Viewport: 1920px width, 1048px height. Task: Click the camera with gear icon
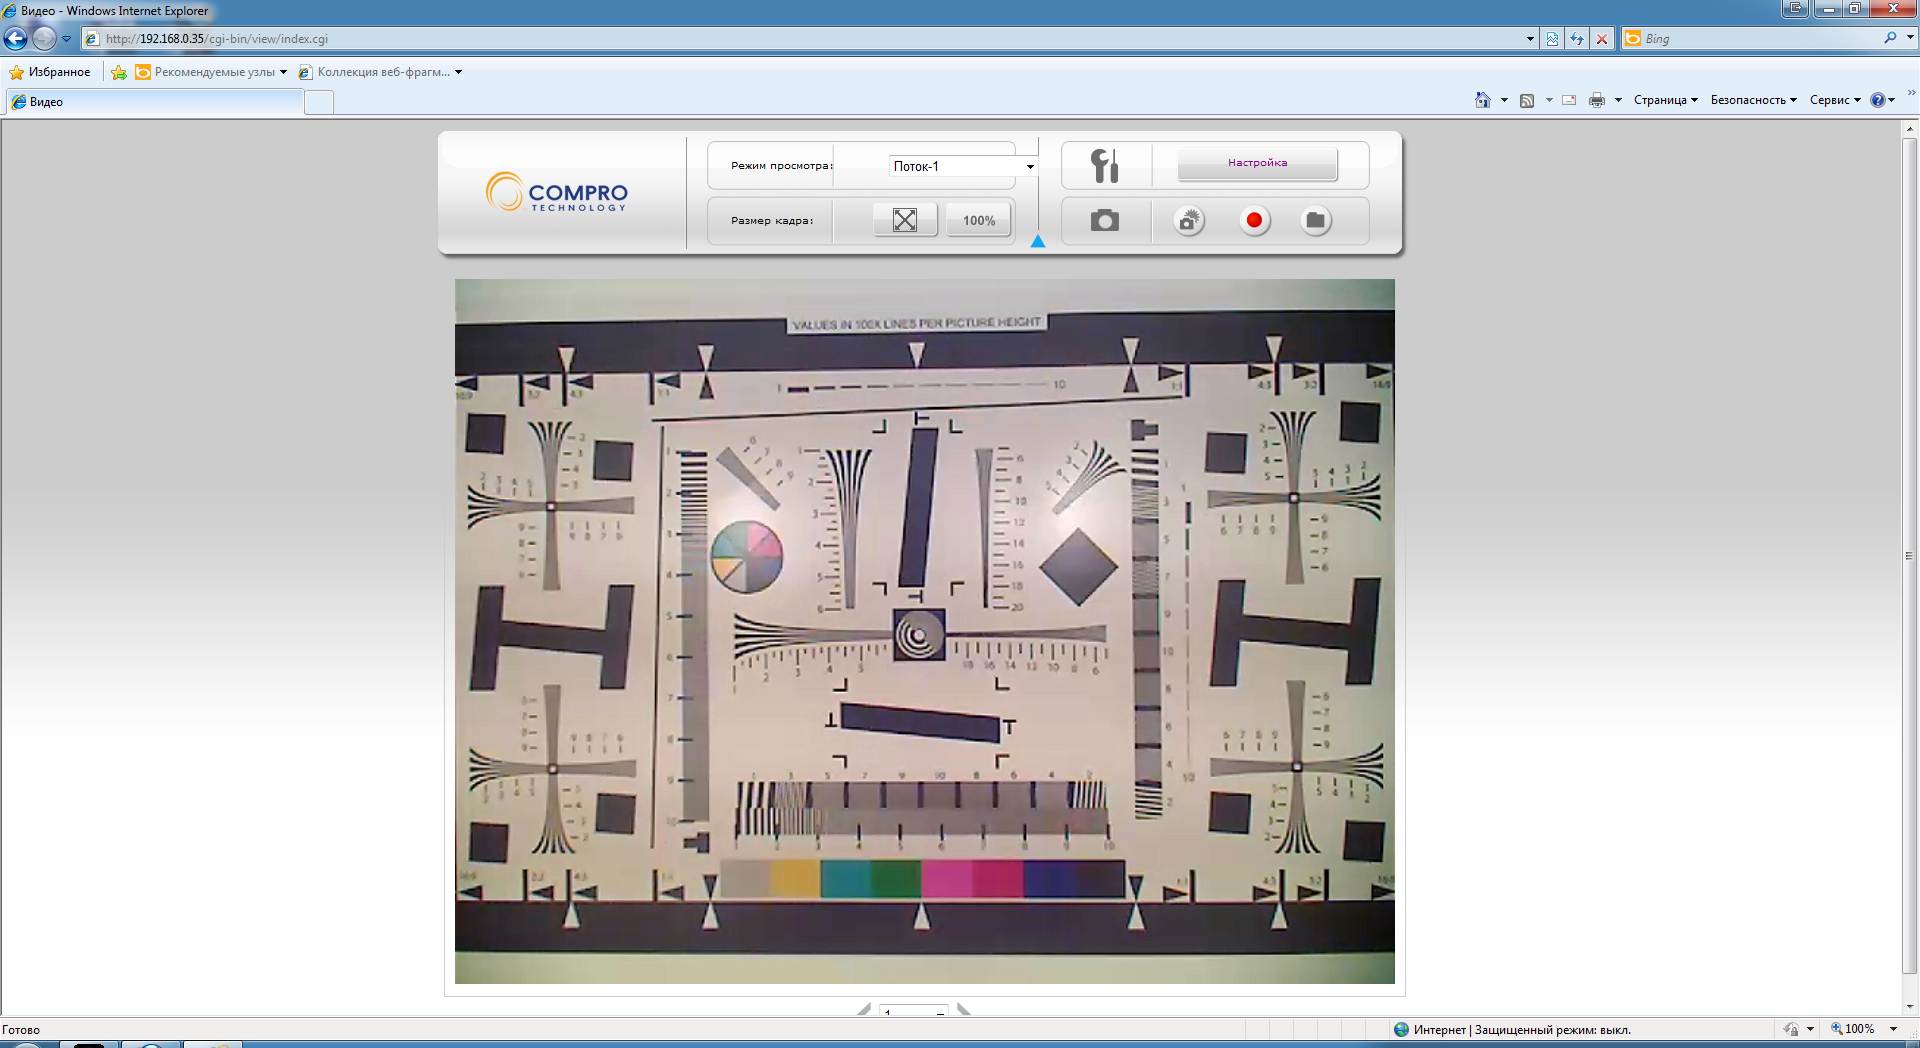pyautogui.click(x=1188, y=221)
